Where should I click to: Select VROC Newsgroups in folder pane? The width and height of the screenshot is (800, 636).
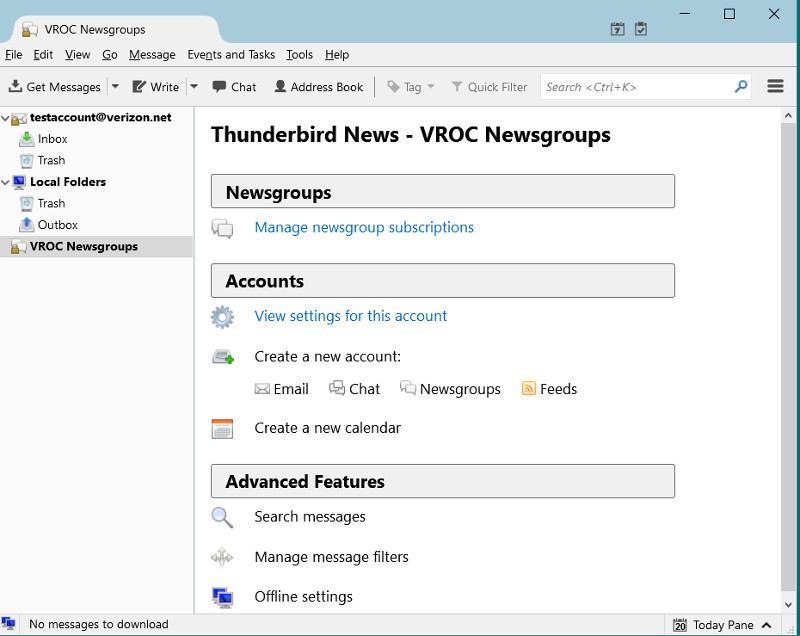96,246
